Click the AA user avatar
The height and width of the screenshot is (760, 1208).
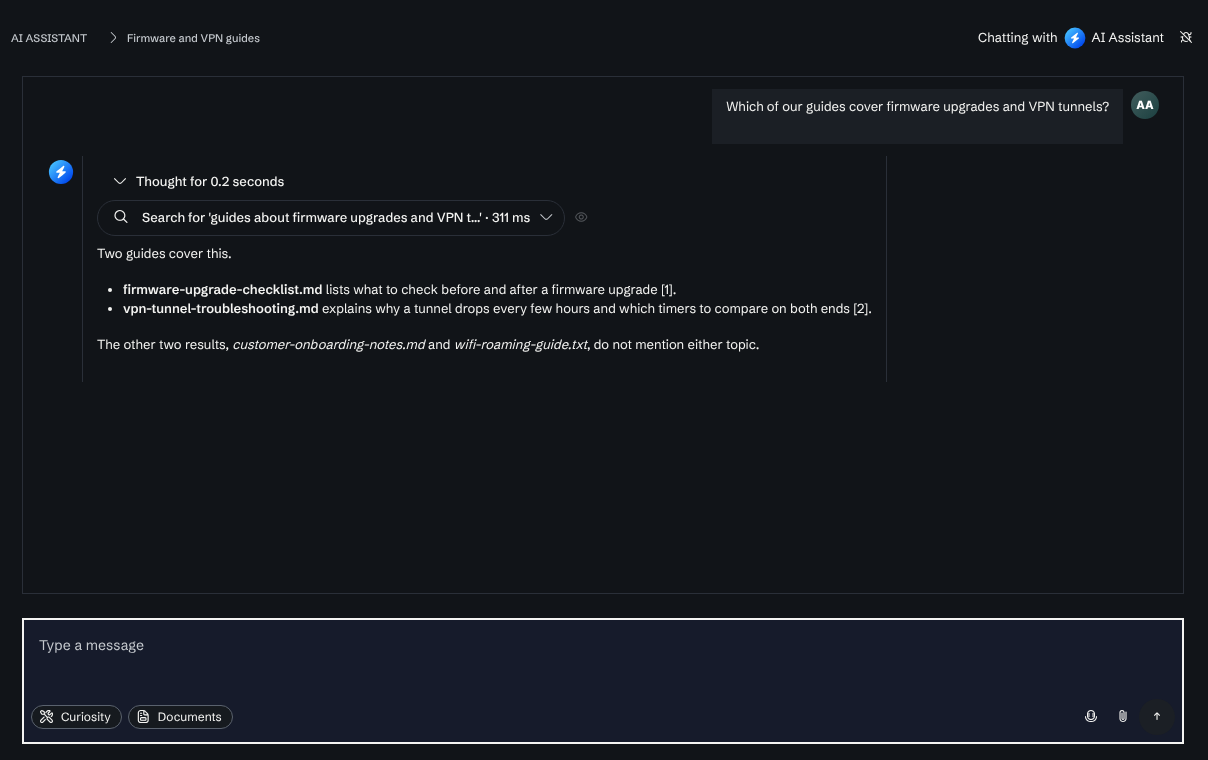click(1145, 105)
